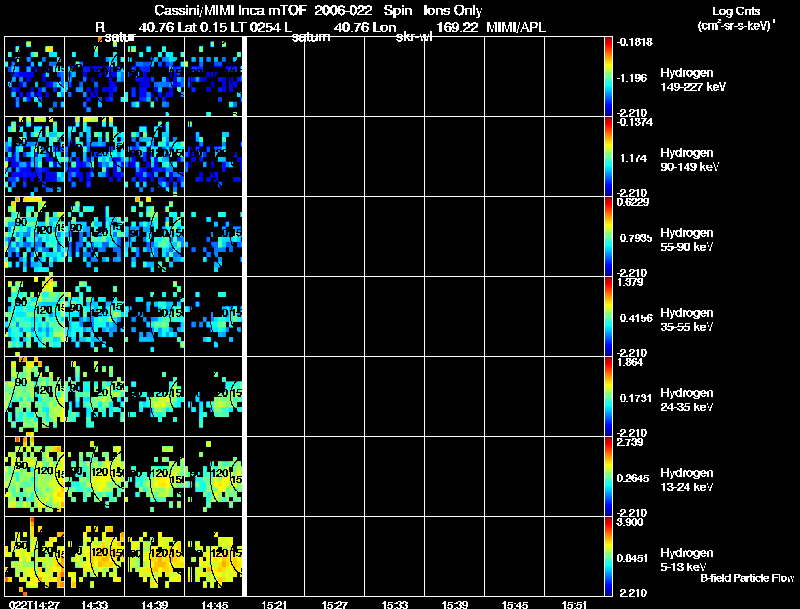The height and width of the screenshot is (609, 800).
Task: Click the 'Hydrogen 55-90 keV' row label
Action: (x=687, y=240)
